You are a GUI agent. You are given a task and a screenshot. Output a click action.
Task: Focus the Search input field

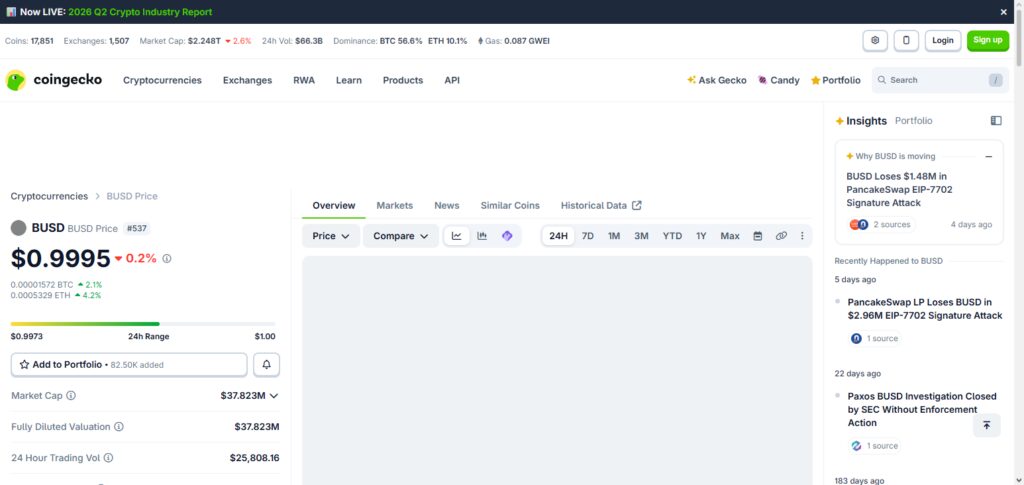[940, 80]
